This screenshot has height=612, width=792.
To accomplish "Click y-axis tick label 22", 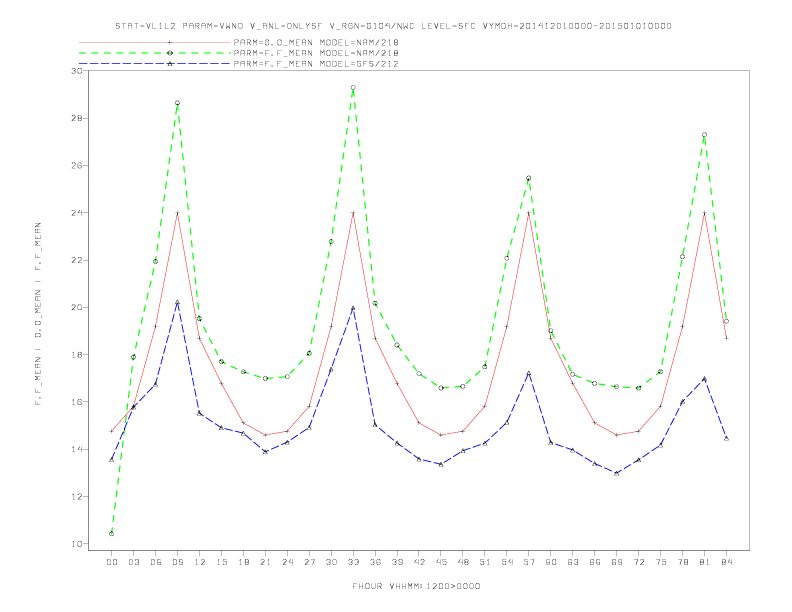I will (x=77, y=260).
